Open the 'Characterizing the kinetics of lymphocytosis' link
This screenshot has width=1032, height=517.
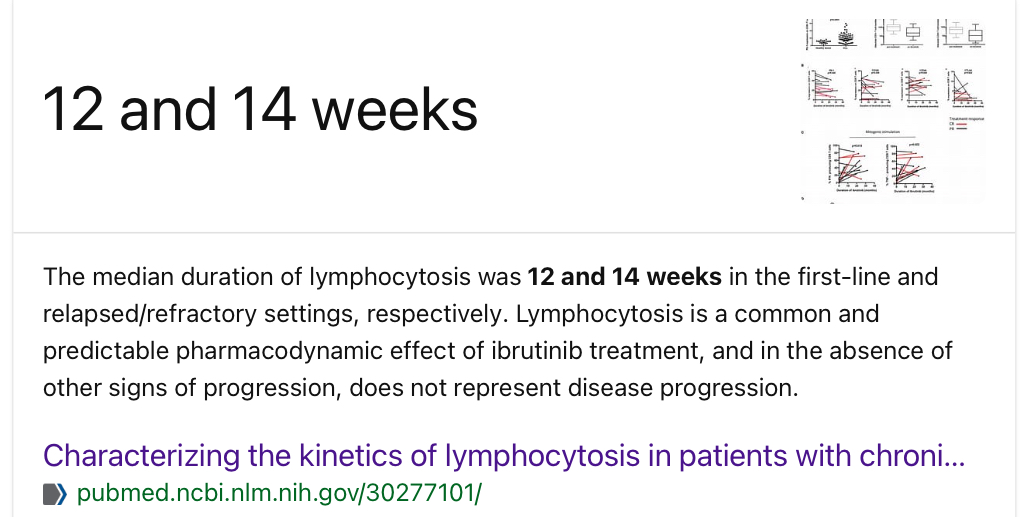[503, 456]
